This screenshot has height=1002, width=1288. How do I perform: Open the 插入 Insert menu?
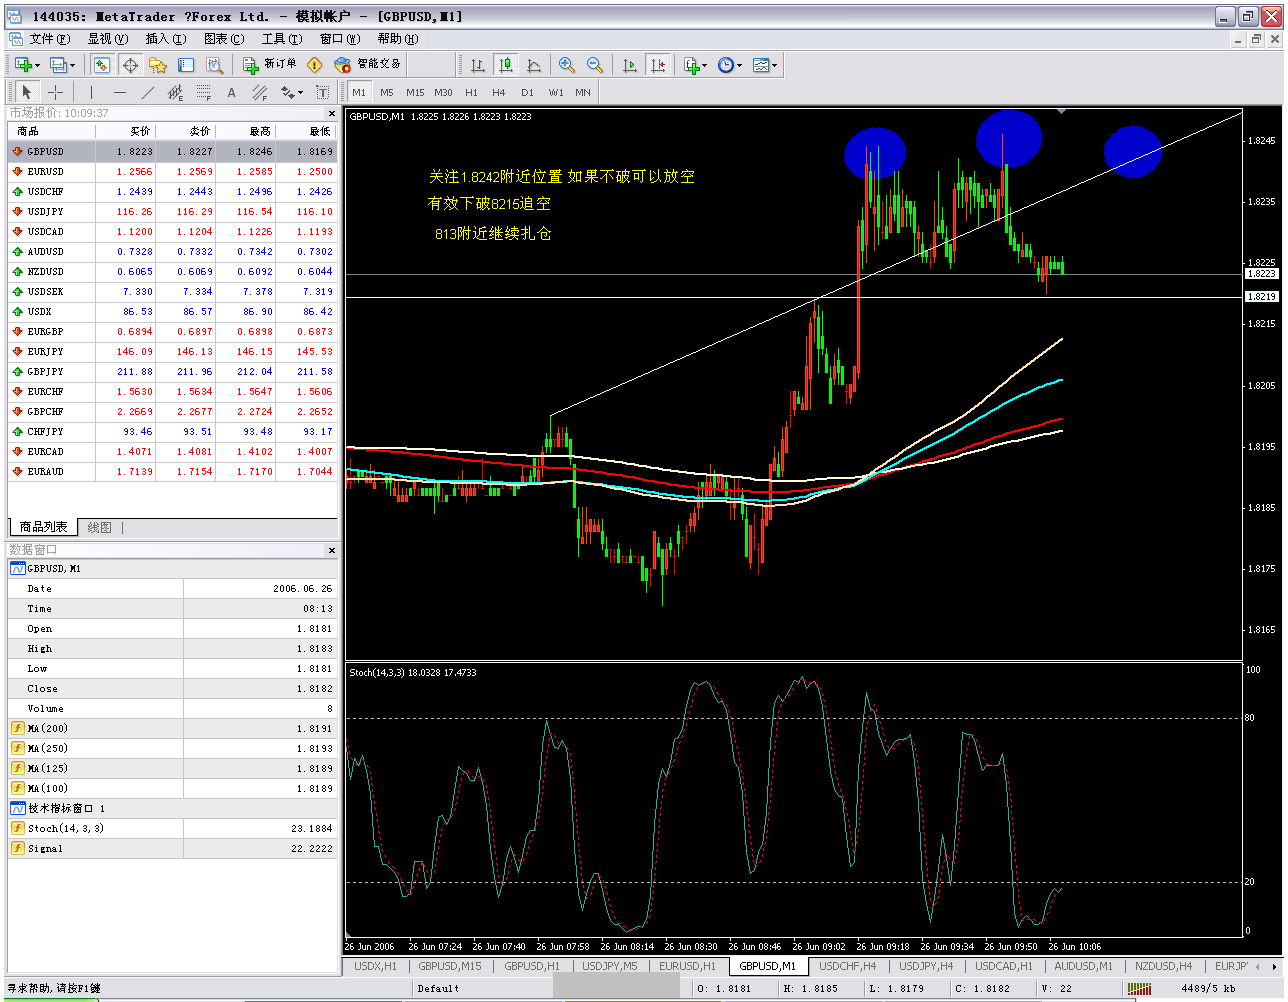166,39
